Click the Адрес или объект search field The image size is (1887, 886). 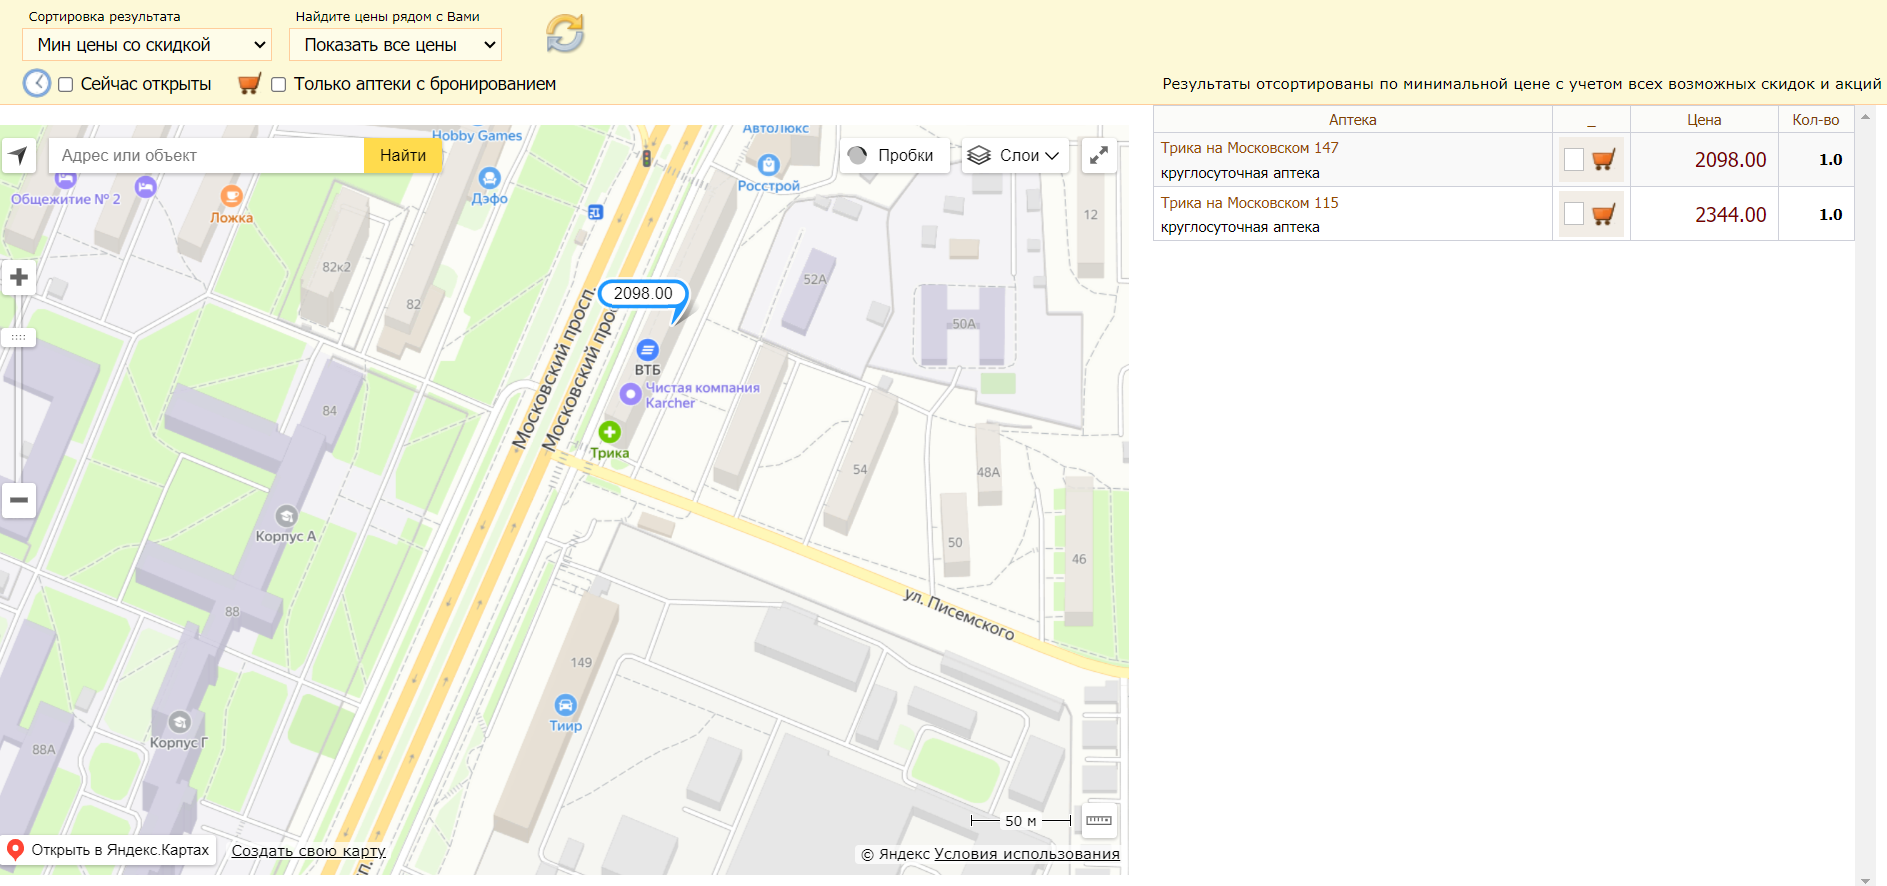click(x=206, y=155)
